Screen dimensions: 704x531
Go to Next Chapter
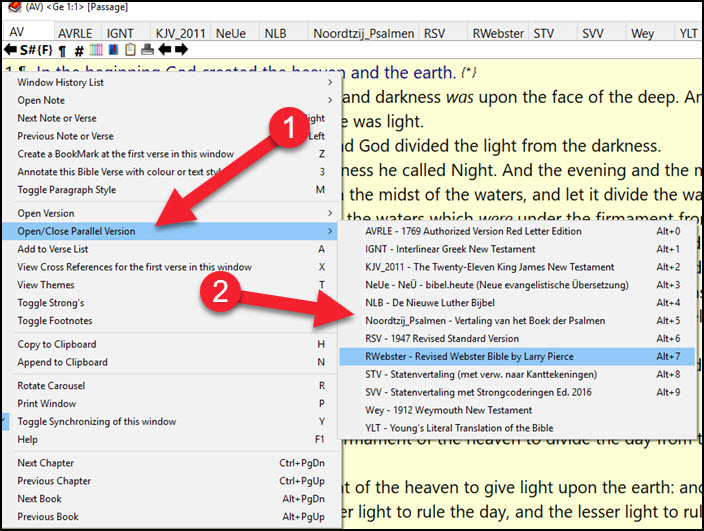(x=171, y=463)
